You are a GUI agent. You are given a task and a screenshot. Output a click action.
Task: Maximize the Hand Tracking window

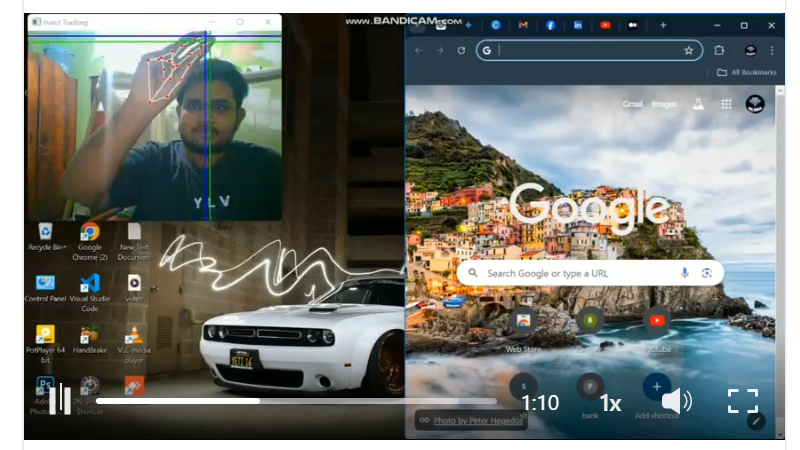pyautogui.click(x=240, y=22)
